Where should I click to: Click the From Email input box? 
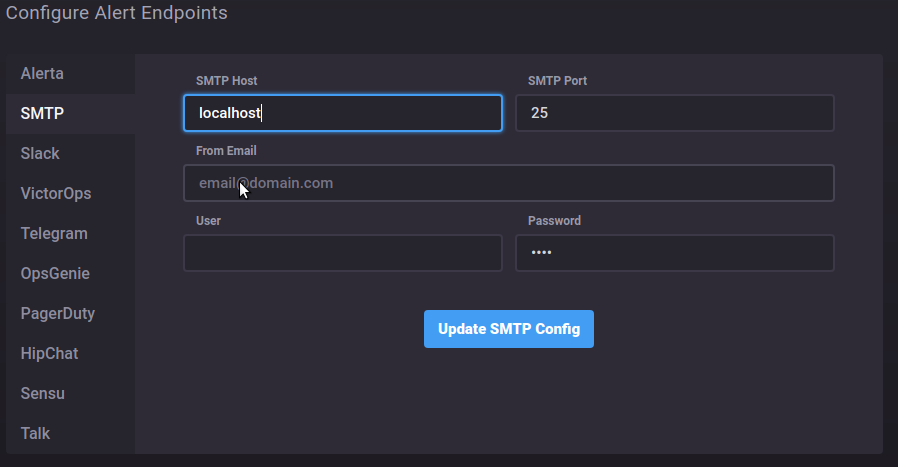[508, 183]
